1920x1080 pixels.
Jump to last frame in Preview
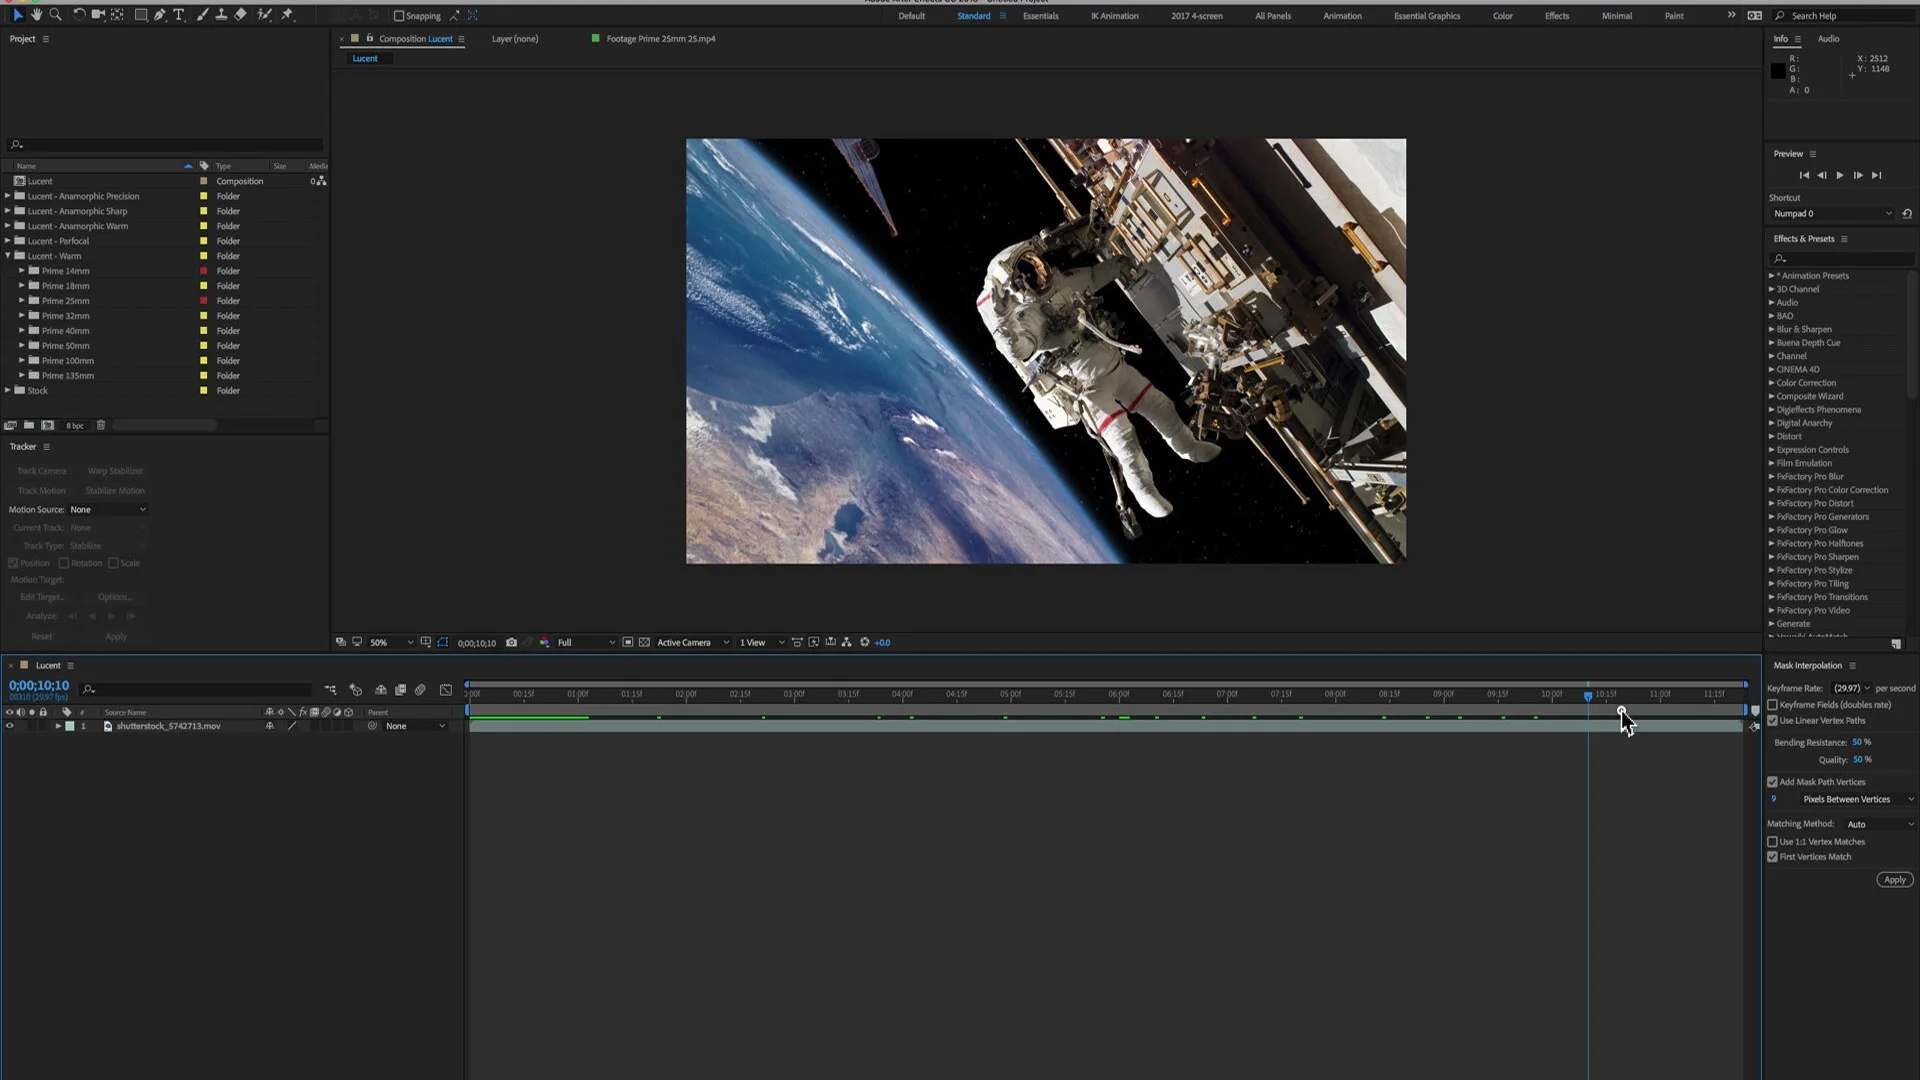pyautogui.click(x=1876, y=176)
